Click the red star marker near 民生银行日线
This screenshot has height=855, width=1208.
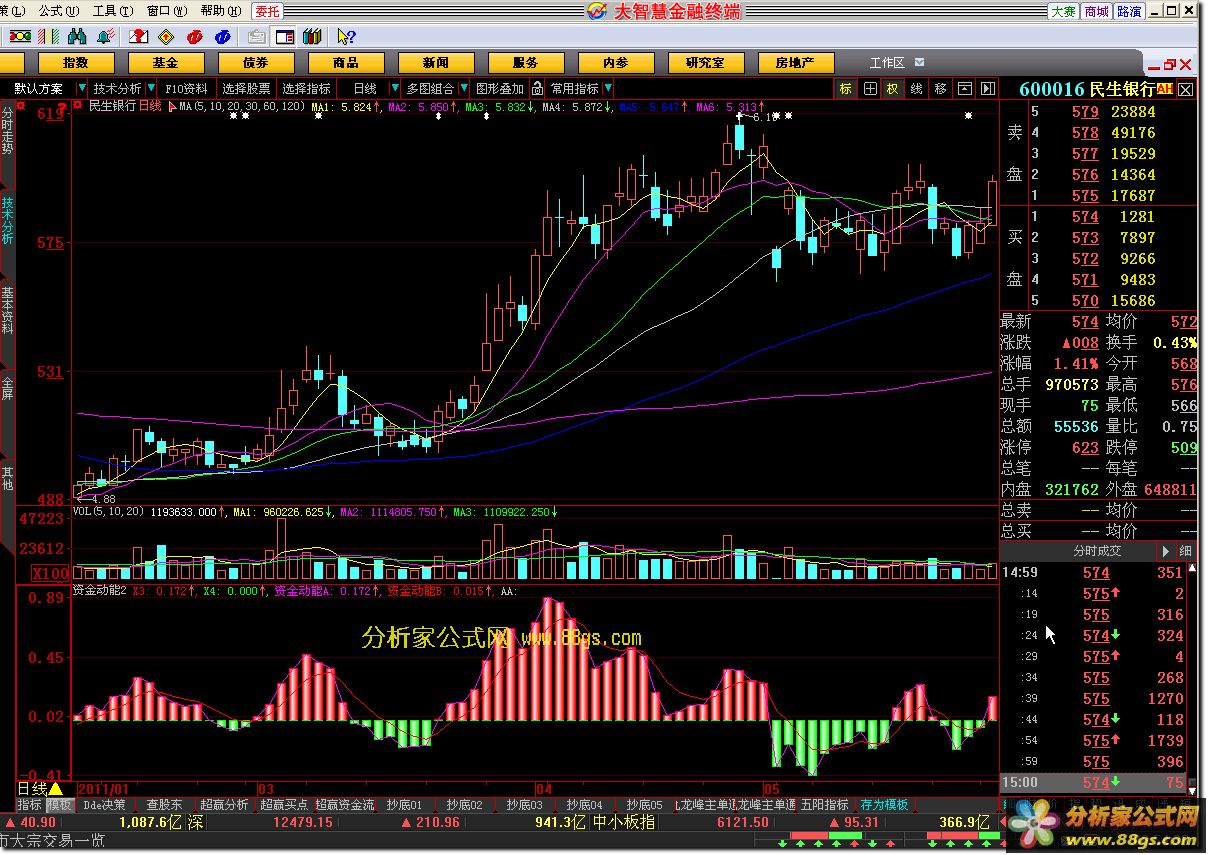(x=79, y=104)
